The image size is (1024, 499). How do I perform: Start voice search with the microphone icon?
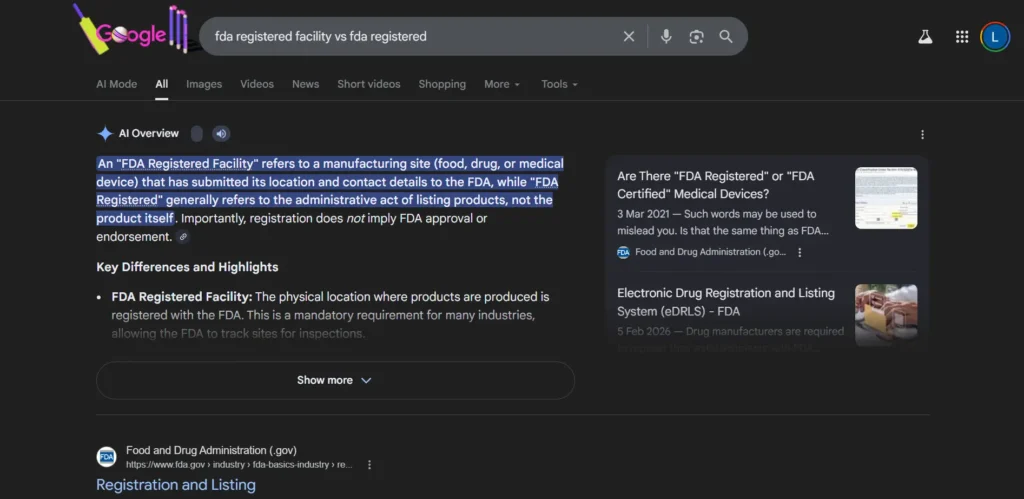point(666,37)
